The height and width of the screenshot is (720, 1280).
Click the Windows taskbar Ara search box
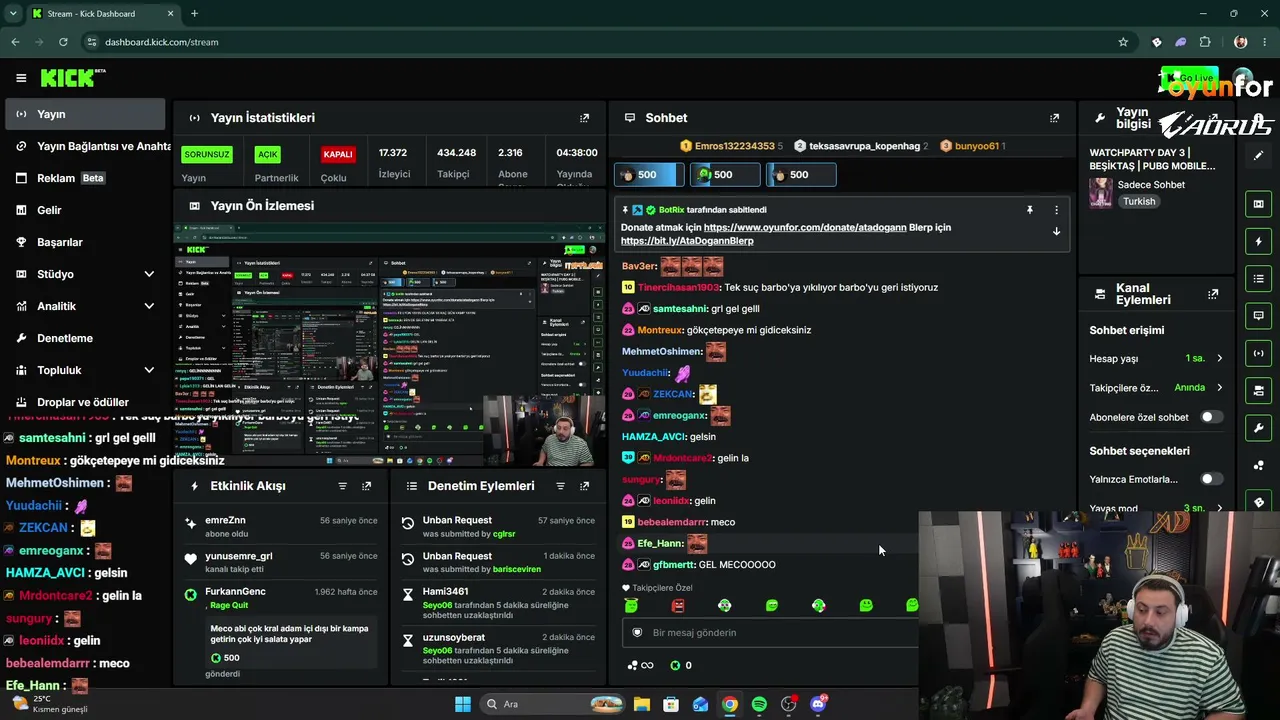coord(554,704)
